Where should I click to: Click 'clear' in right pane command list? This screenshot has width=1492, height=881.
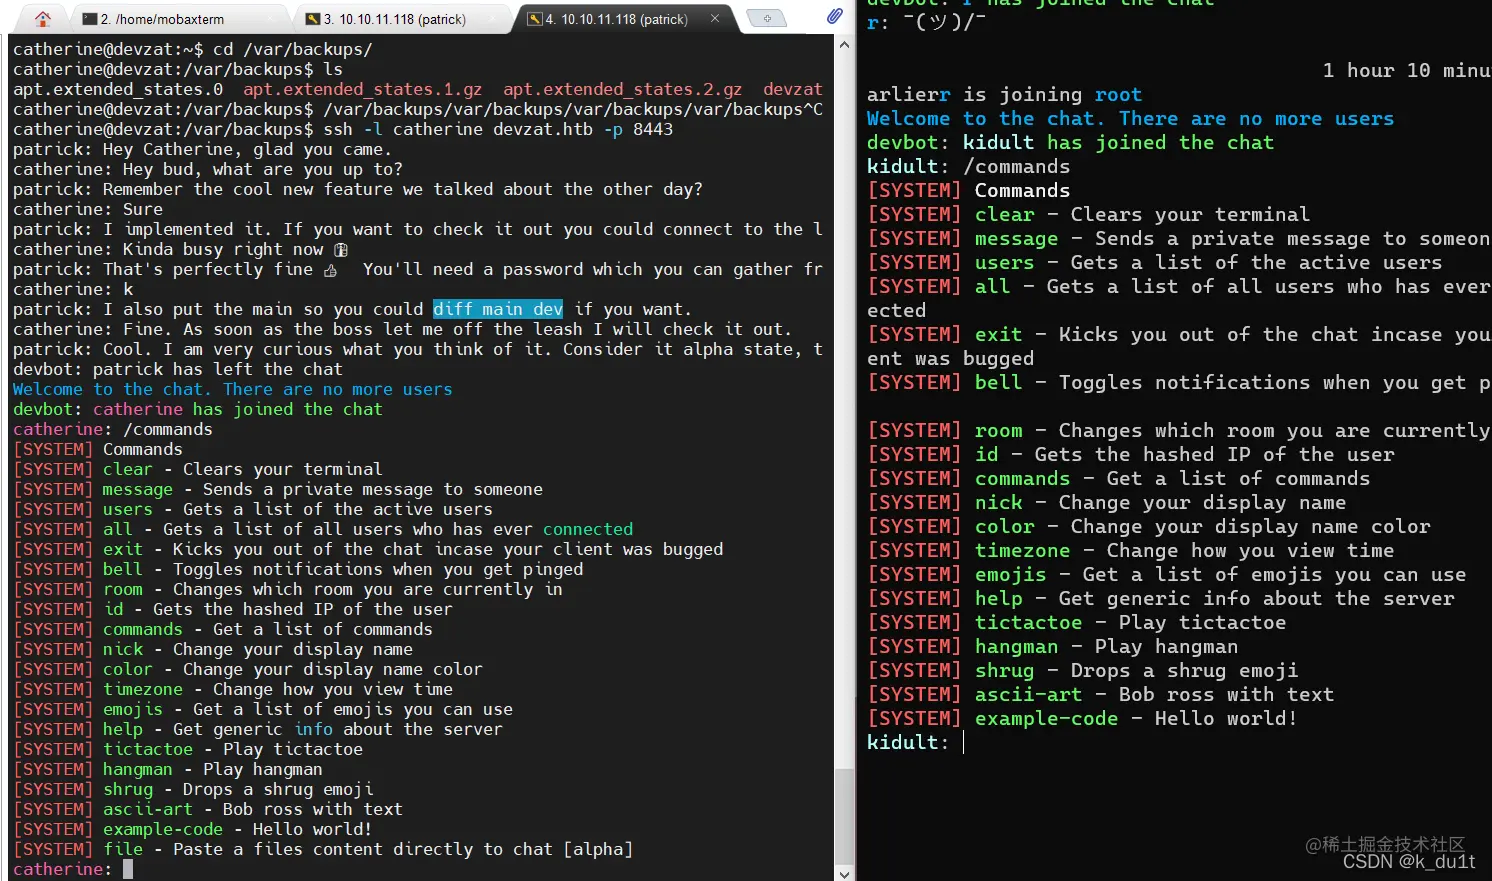click(x=1005, y=214)
